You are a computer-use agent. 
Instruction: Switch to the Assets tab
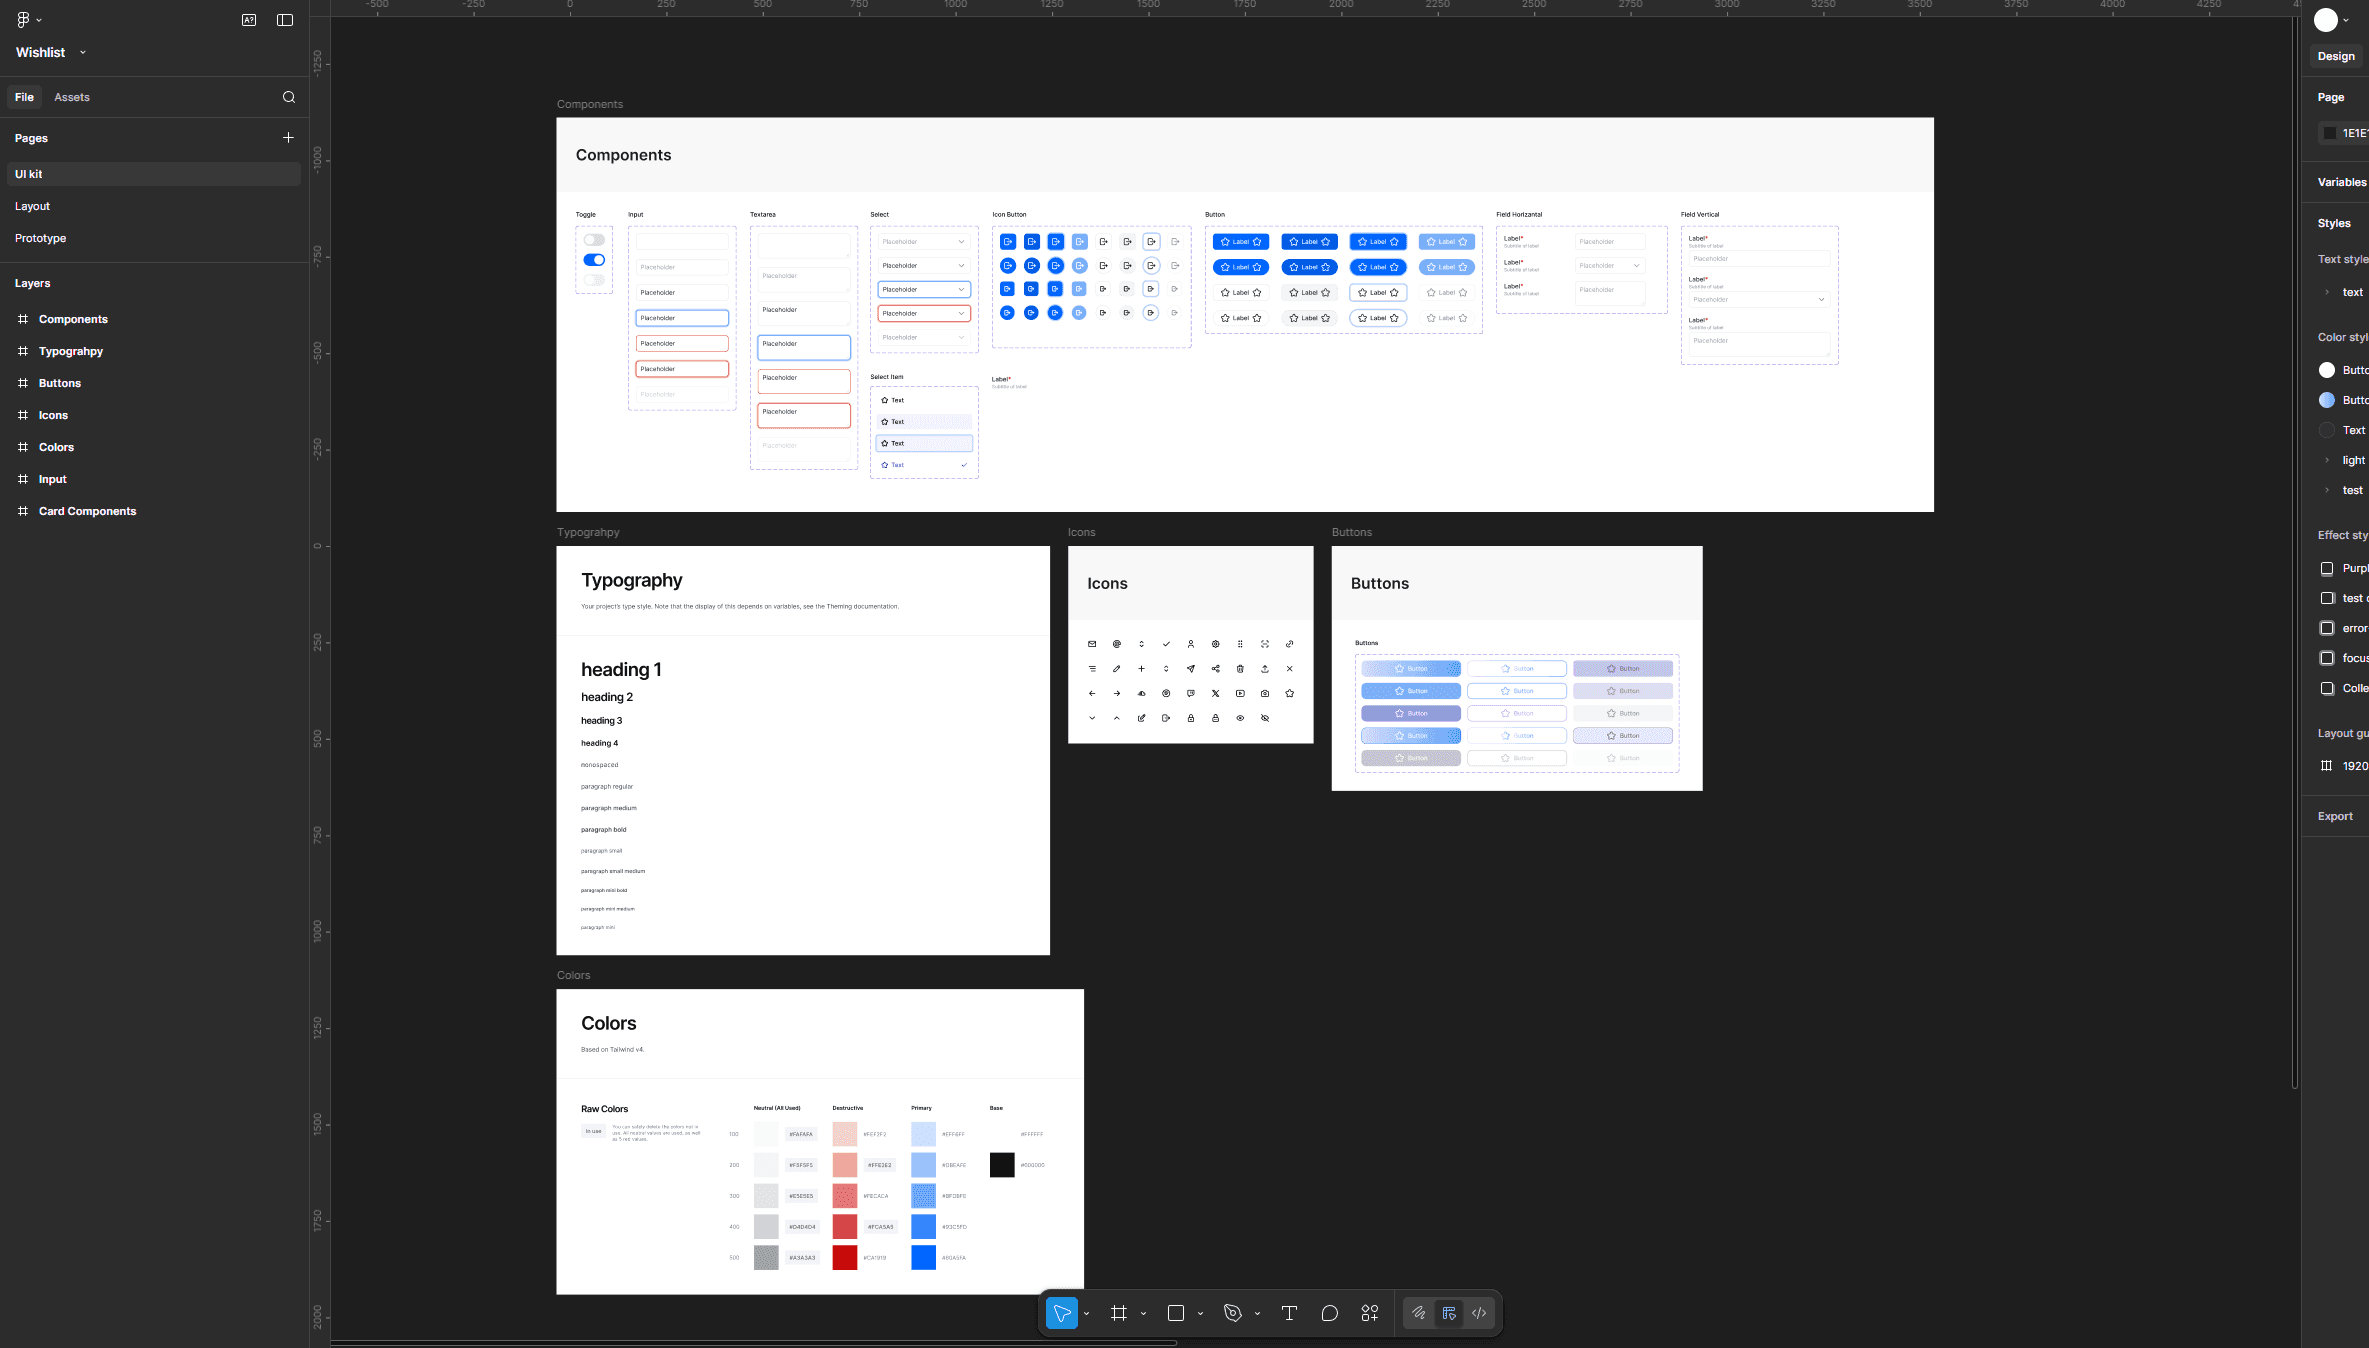[72, 97]
